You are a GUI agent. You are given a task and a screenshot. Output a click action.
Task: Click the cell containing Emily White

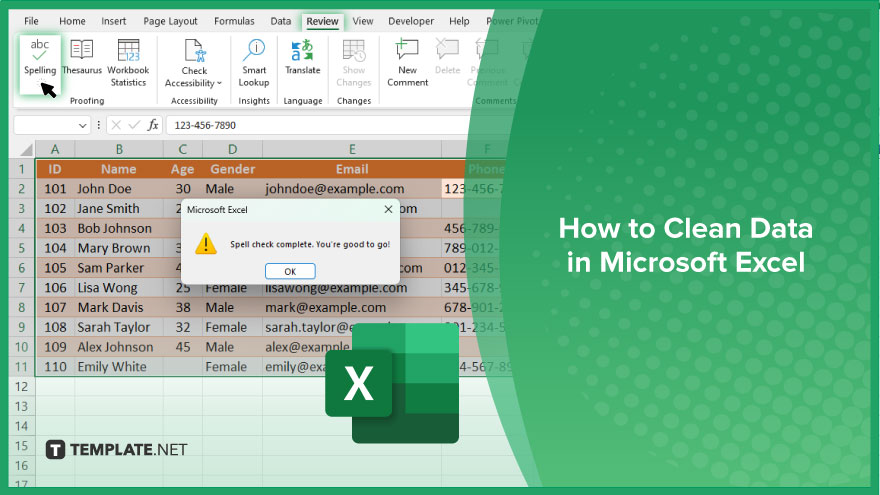[x=119, y=366]
